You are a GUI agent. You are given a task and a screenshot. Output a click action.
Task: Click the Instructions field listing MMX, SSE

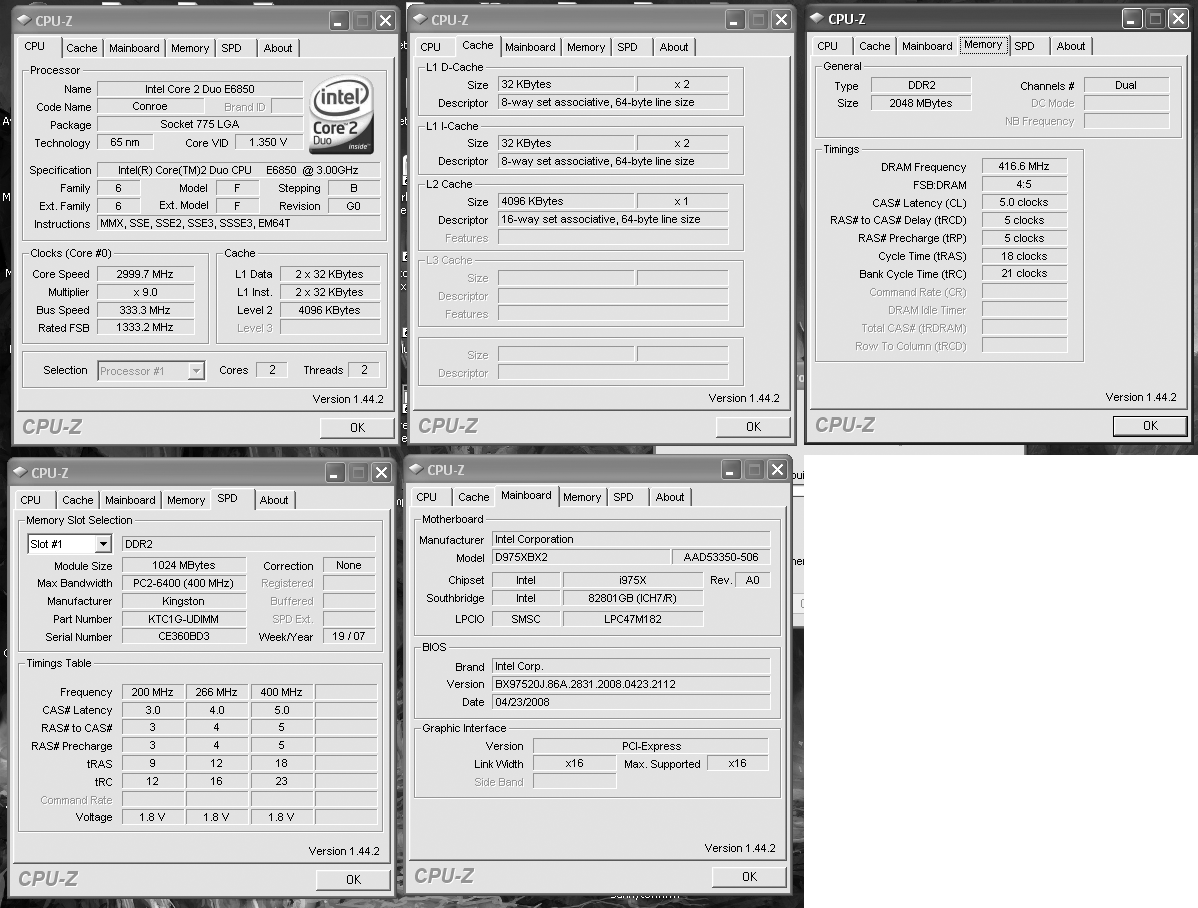pyautogui.click(x=238, y=224)
